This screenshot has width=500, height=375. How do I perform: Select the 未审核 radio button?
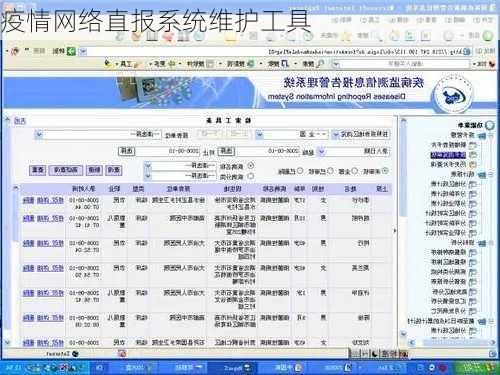point(385,171)
